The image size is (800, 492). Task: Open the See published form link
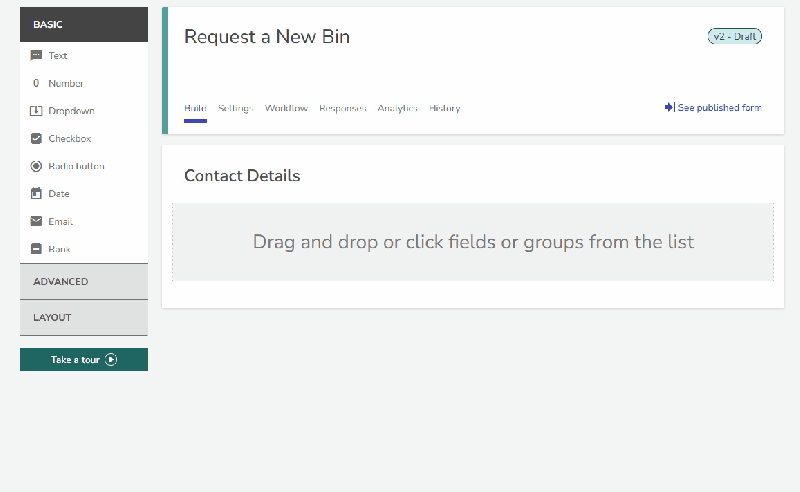pyautogui.click(x=713, y=108)
